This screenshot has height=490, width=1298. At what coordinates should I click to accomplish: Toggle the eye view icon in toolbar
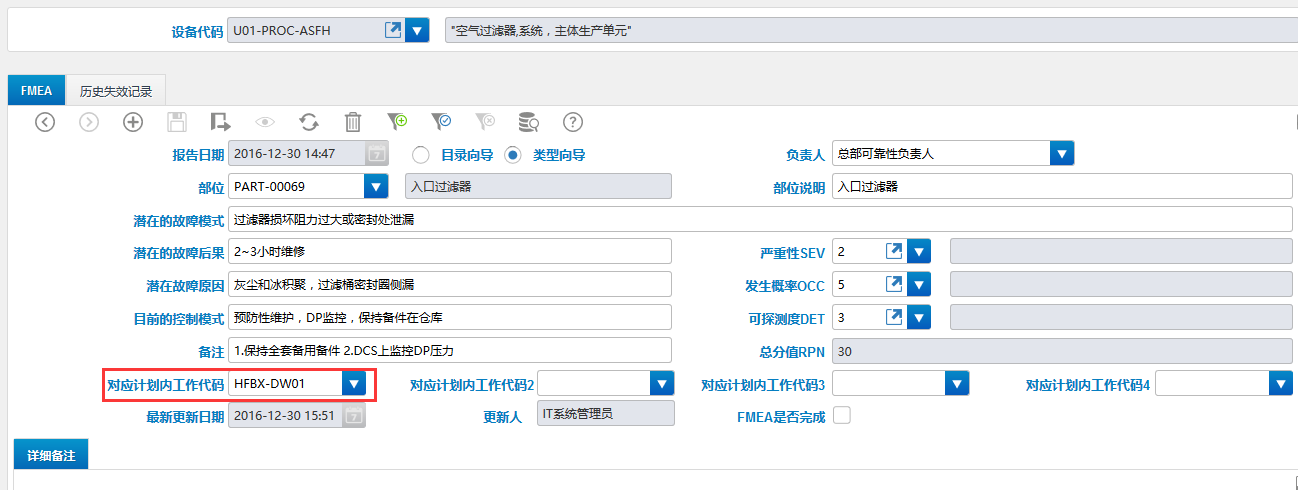click(x=265, y=122)
